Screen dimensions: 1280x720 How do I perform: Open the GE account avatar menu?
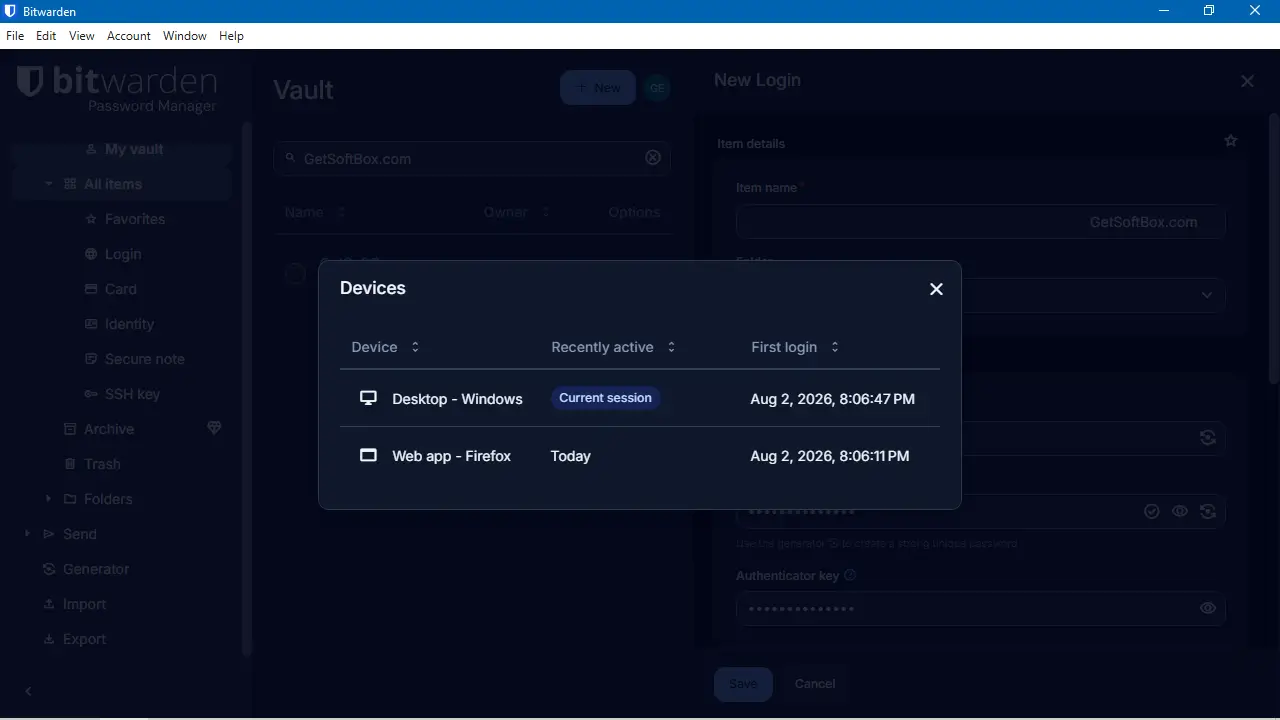(x=657, y=88)
